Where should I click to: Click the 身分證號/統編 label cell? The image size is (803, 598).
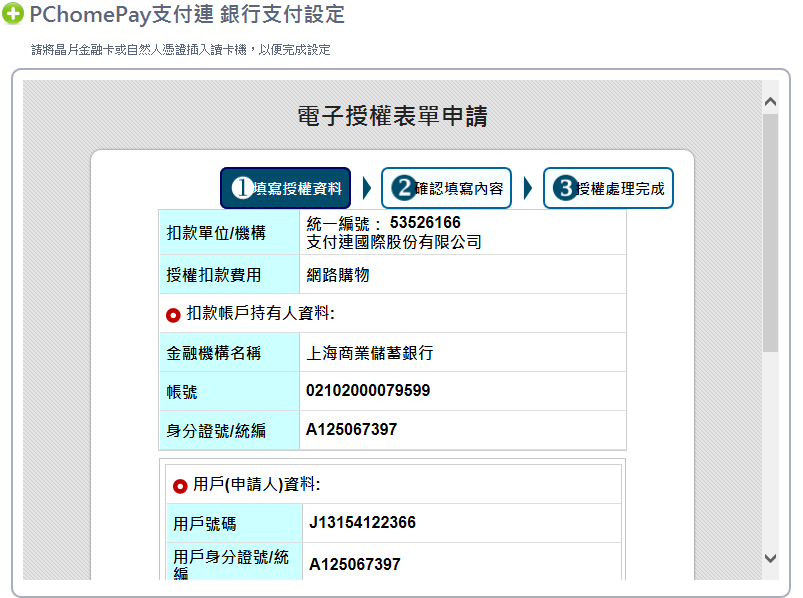(229, 430)
